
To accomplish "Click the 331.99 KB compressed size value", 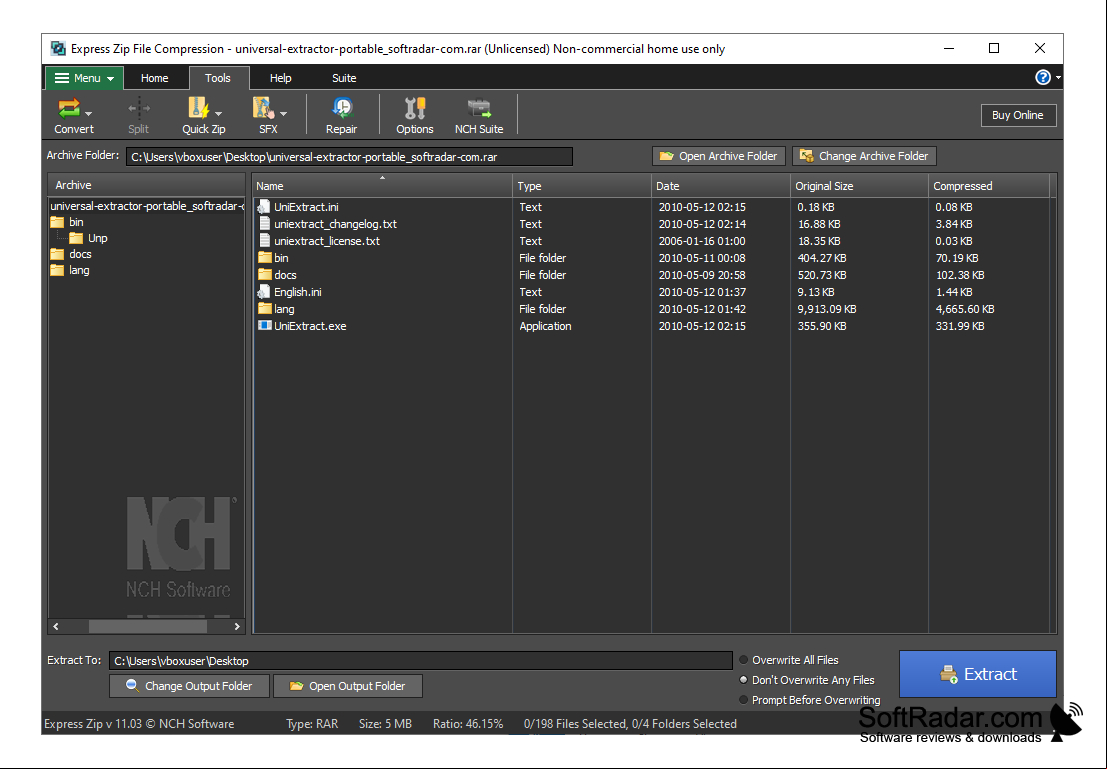I will pyautogui.click(x=959, y=326).
